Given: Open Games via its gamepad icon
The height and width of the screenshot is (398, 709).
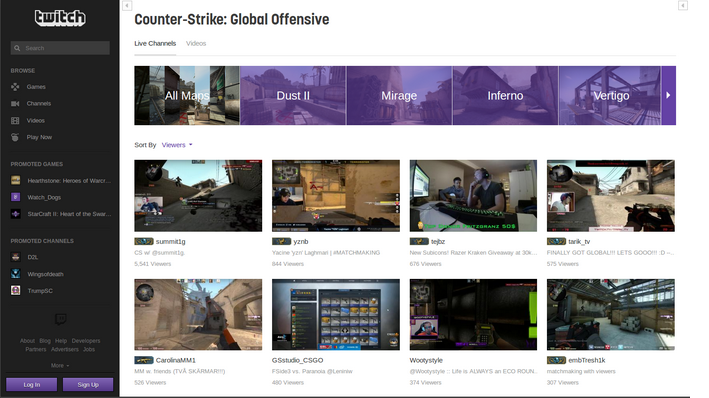Looking at the screenshot, I should pos(15,87).
